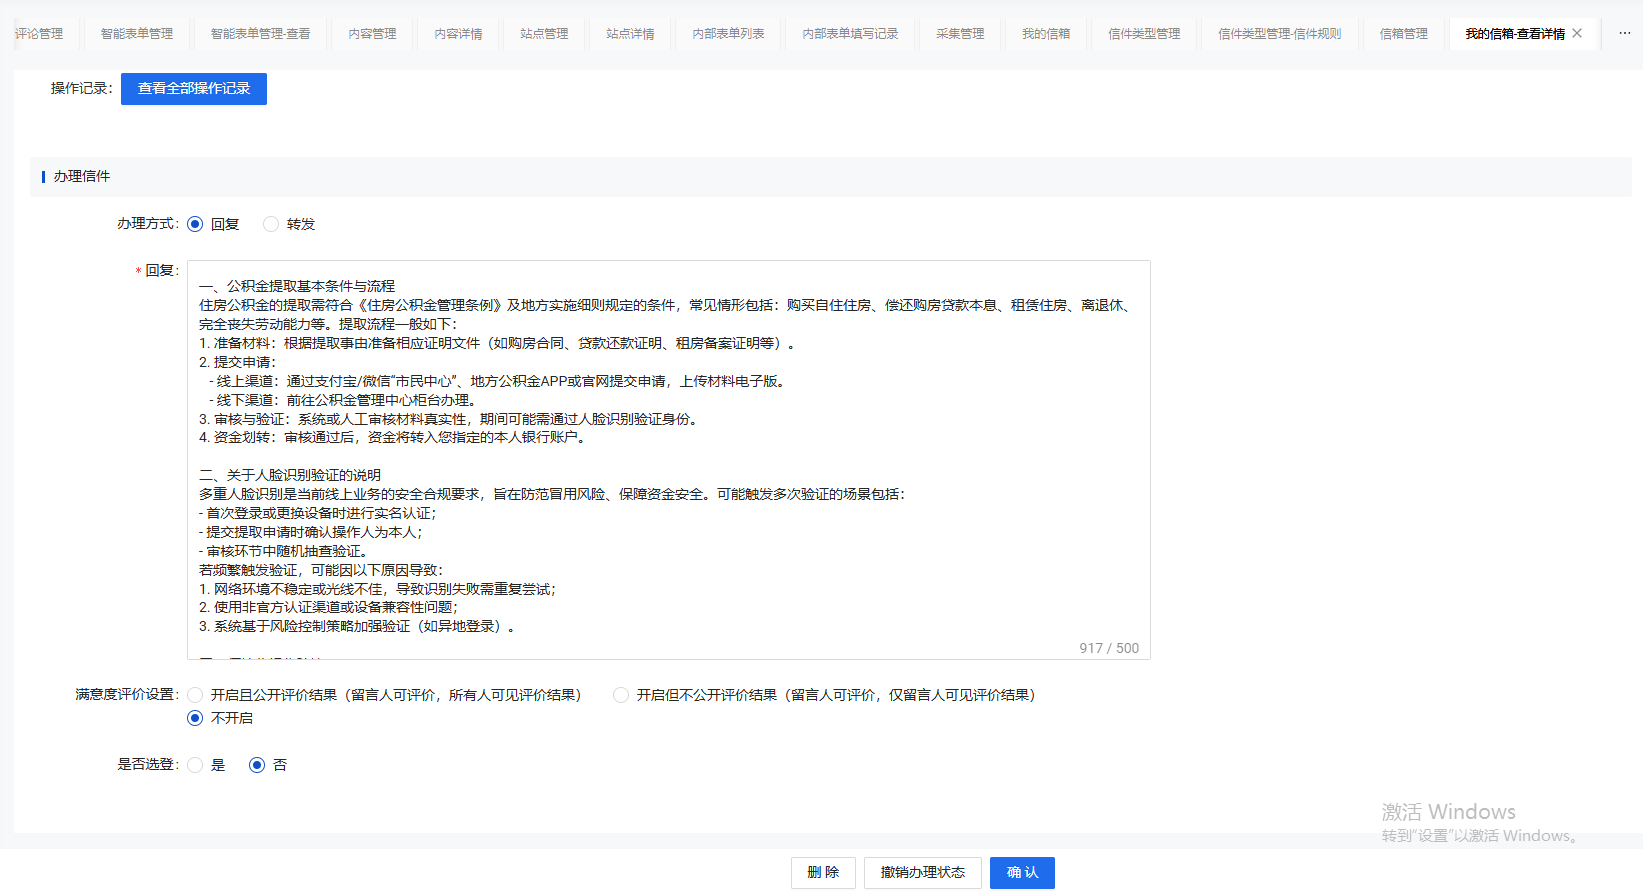The image size is (1643, 892).
Task: Choose 开启但不公开评价结果 option
Action: [x=621, y=695]
